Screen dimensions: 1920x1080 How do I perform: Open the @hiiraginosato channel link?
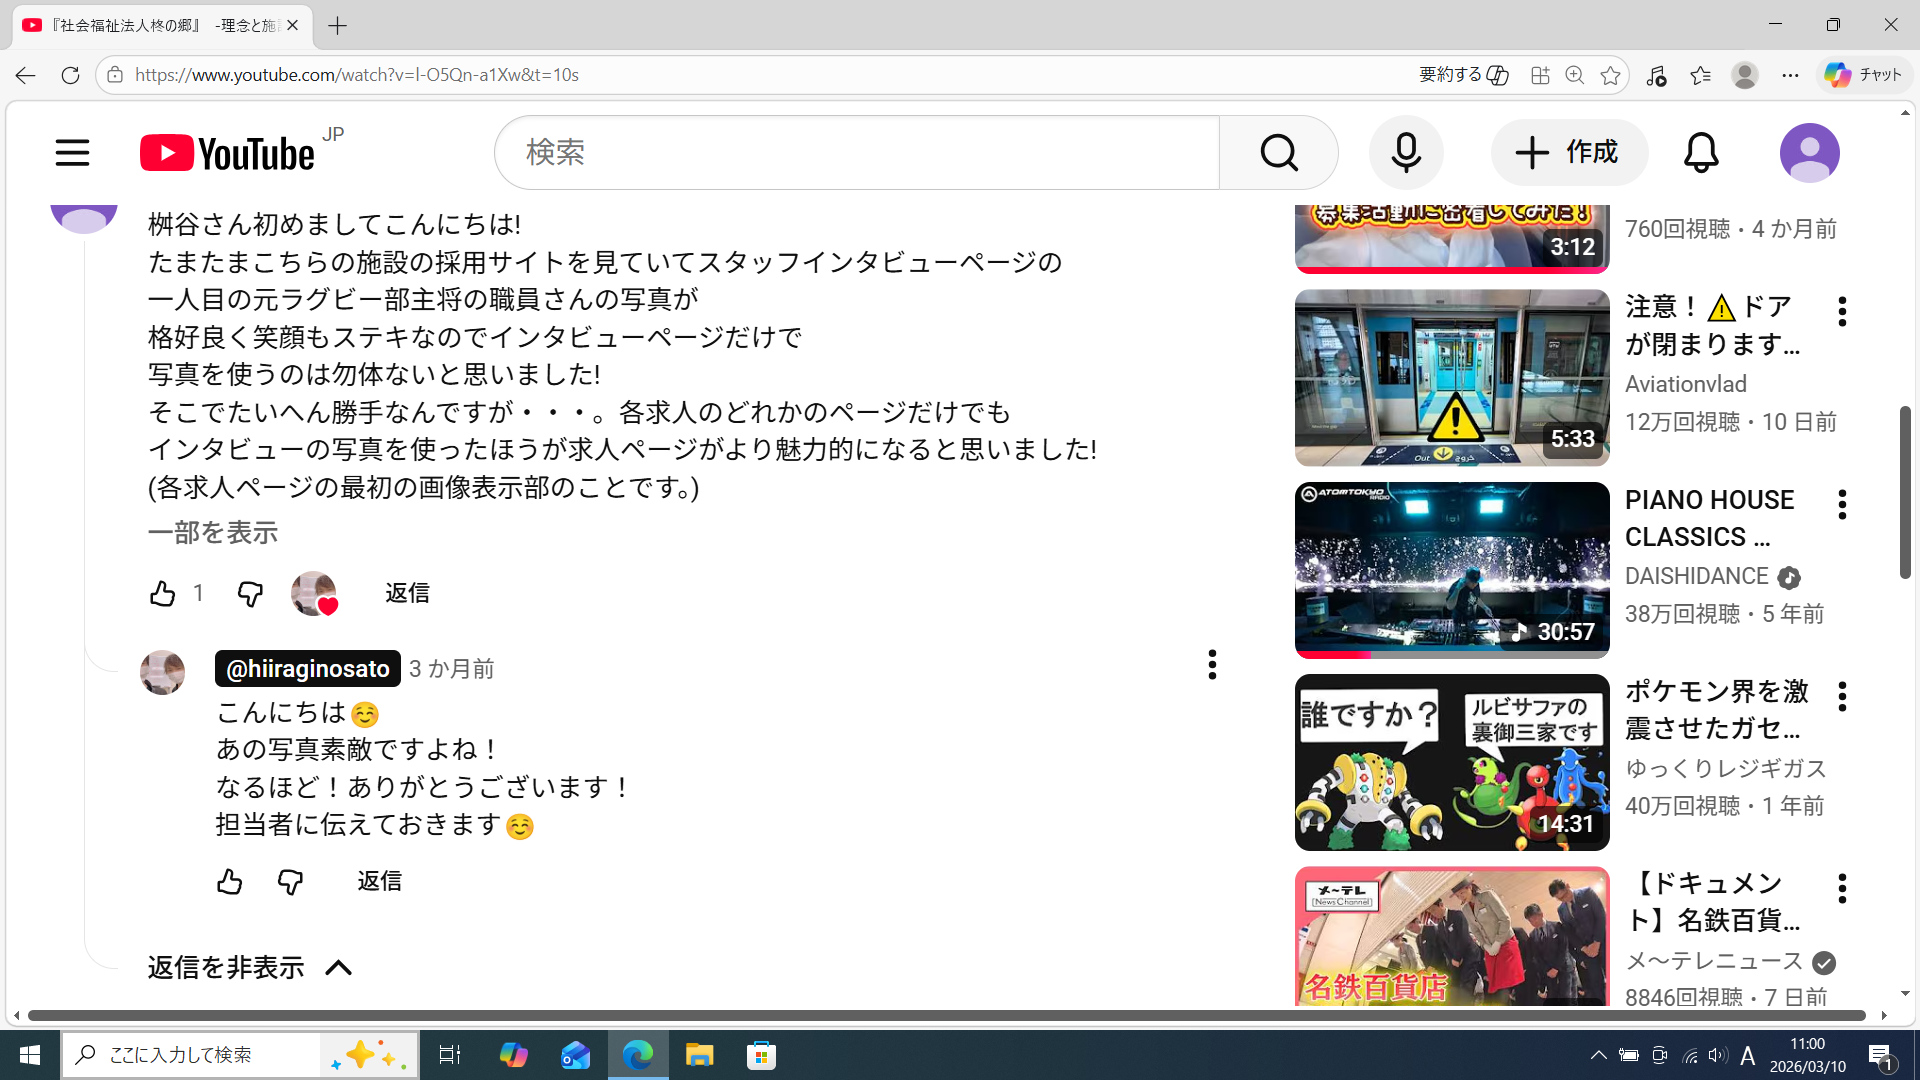click(x=307, y=669)
